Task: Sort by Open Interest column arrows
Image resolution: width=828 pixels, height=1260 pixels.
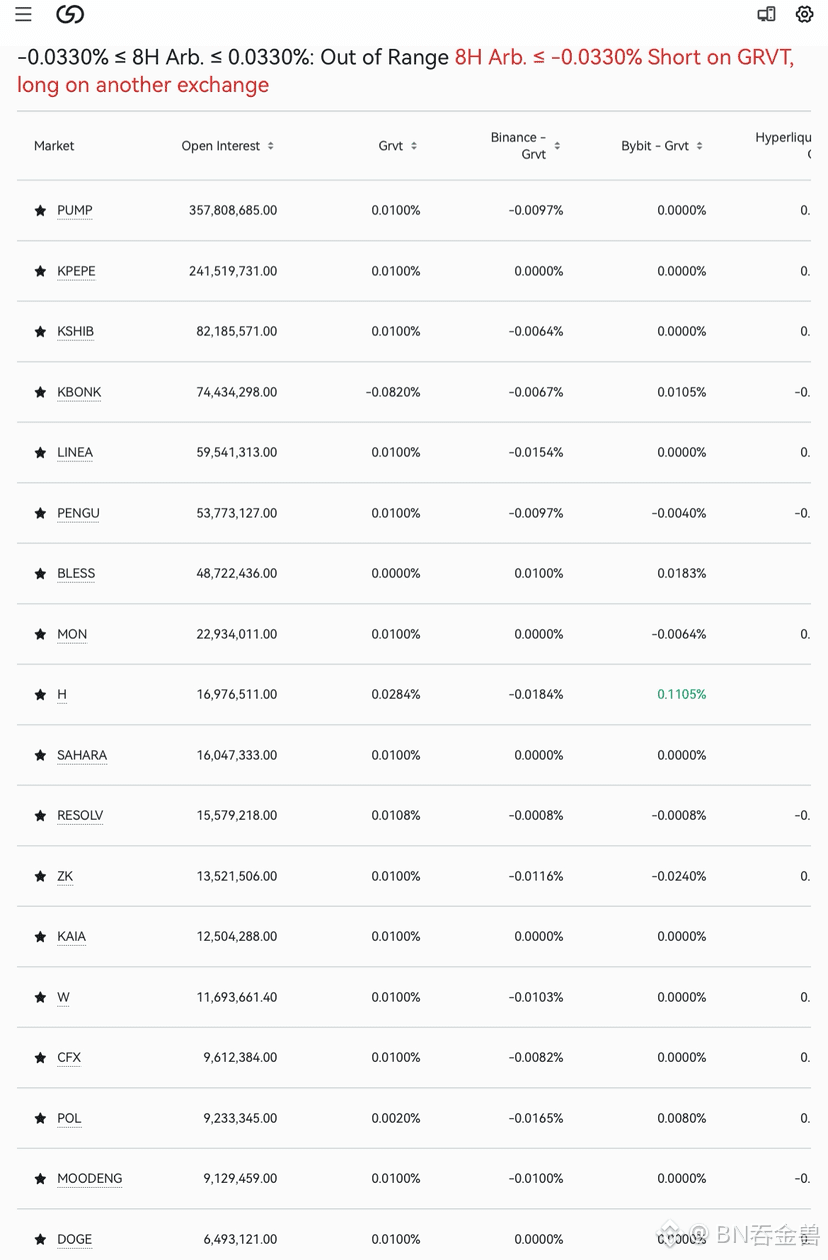Action: pos(270,146)
